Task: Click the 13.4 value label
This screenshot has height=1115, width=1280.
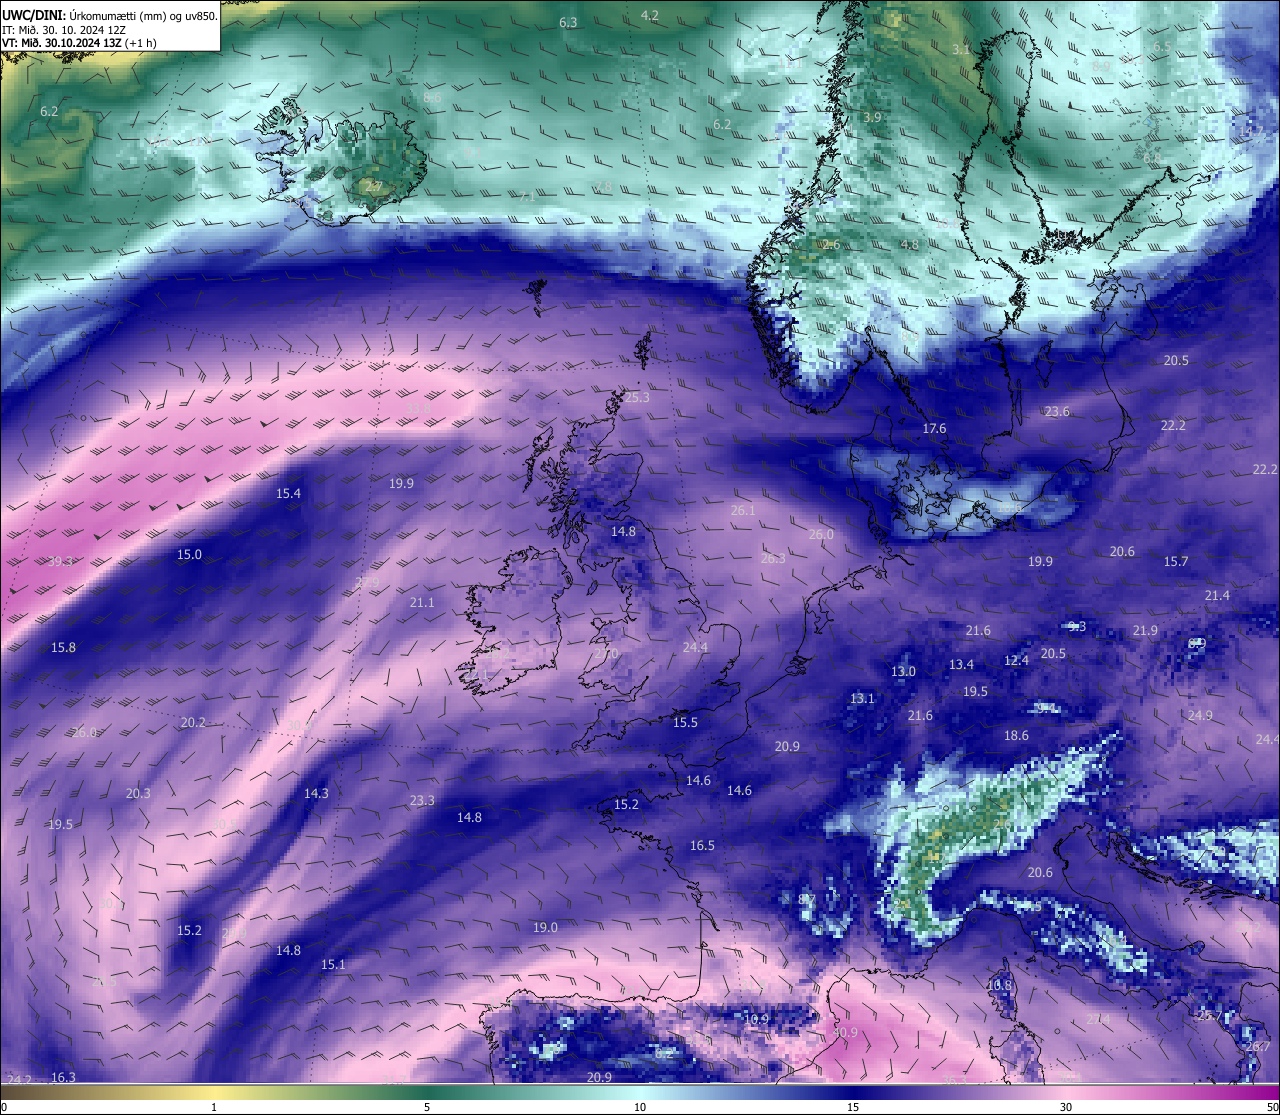Action: pyautogui.click(x=961, y=664)
